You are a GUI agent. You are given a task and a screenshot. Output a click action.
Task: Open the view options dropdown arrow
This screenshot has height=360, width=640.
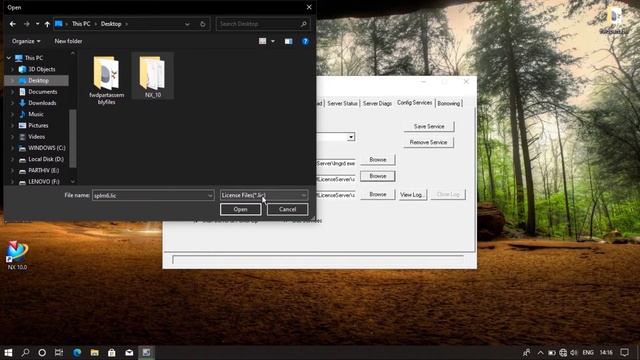273,41
